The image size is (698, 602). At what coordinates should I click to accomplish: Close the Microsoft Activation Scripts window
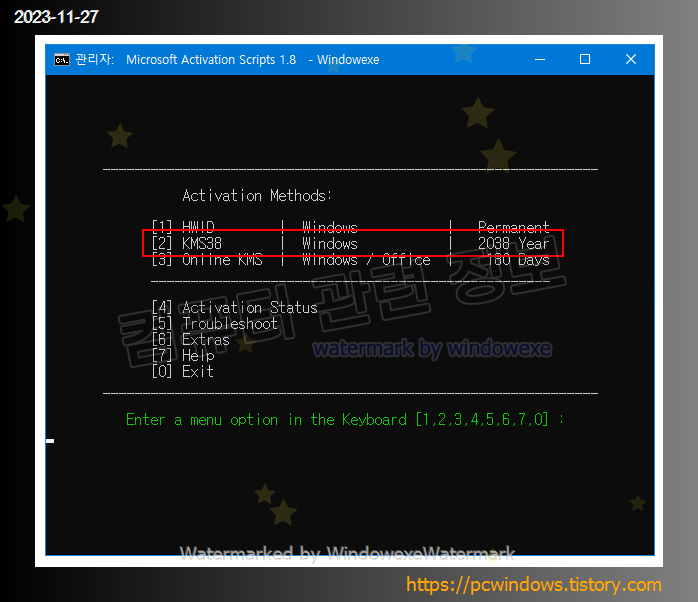tap(630, 59)
